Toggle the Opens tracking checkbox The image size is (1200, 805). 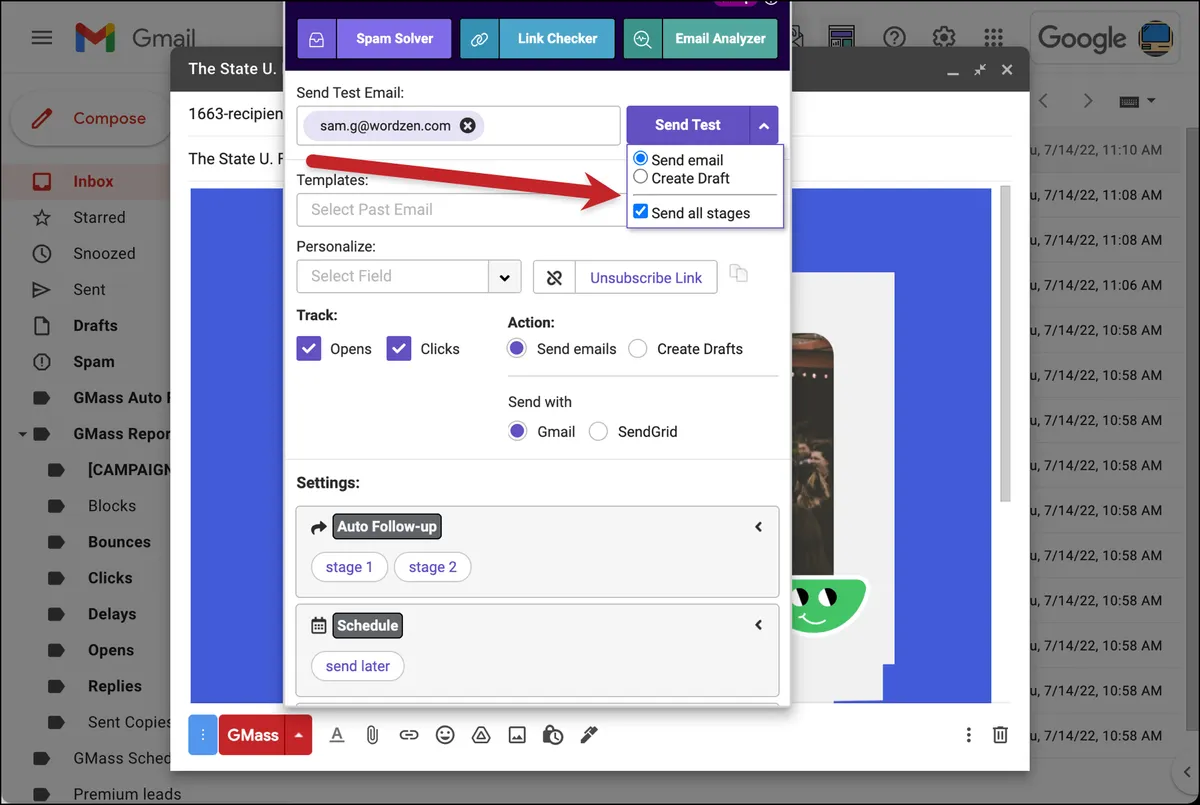coord(309,348)
